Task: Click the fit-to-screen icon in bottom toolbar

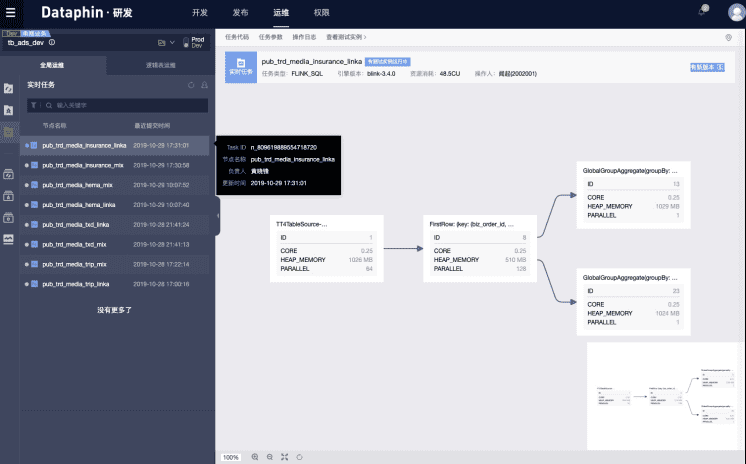Action: coord(285,457)
